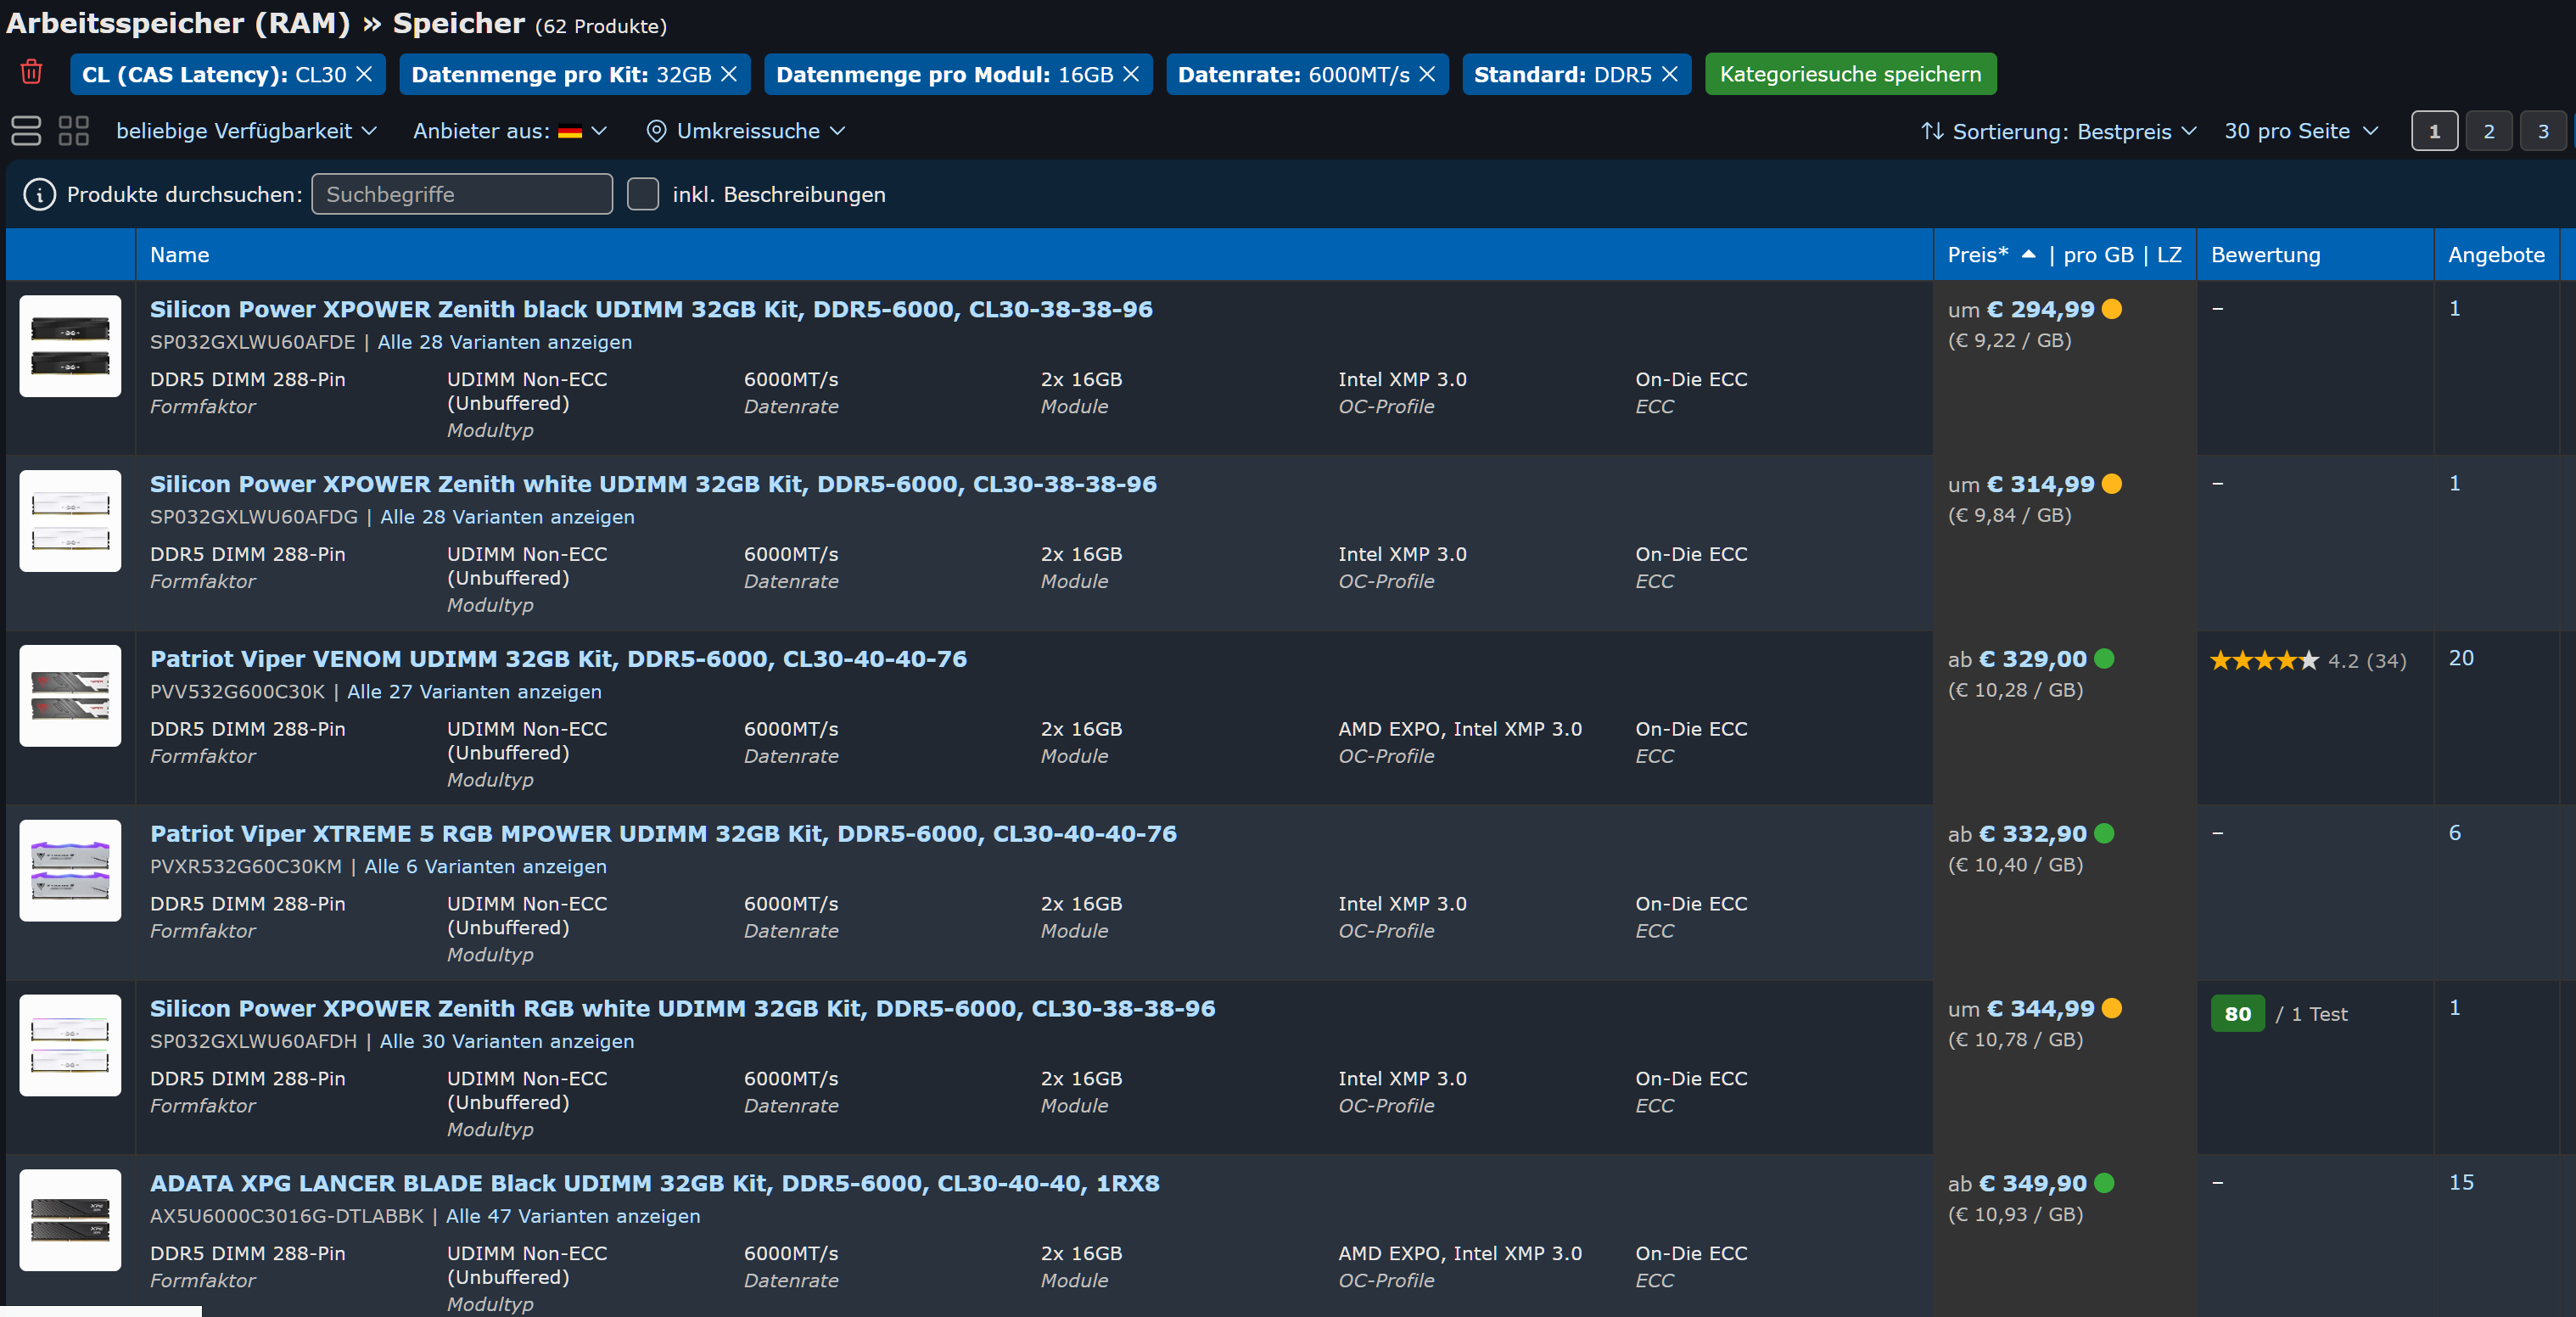Switch to list view layout icon
The width and height of the screenshot is (2576, 1317).
point(26,131)
